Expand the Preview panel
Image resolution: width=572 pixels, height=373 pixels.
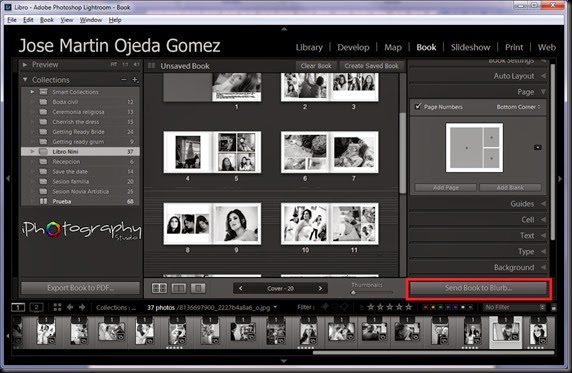pos(25,65)
